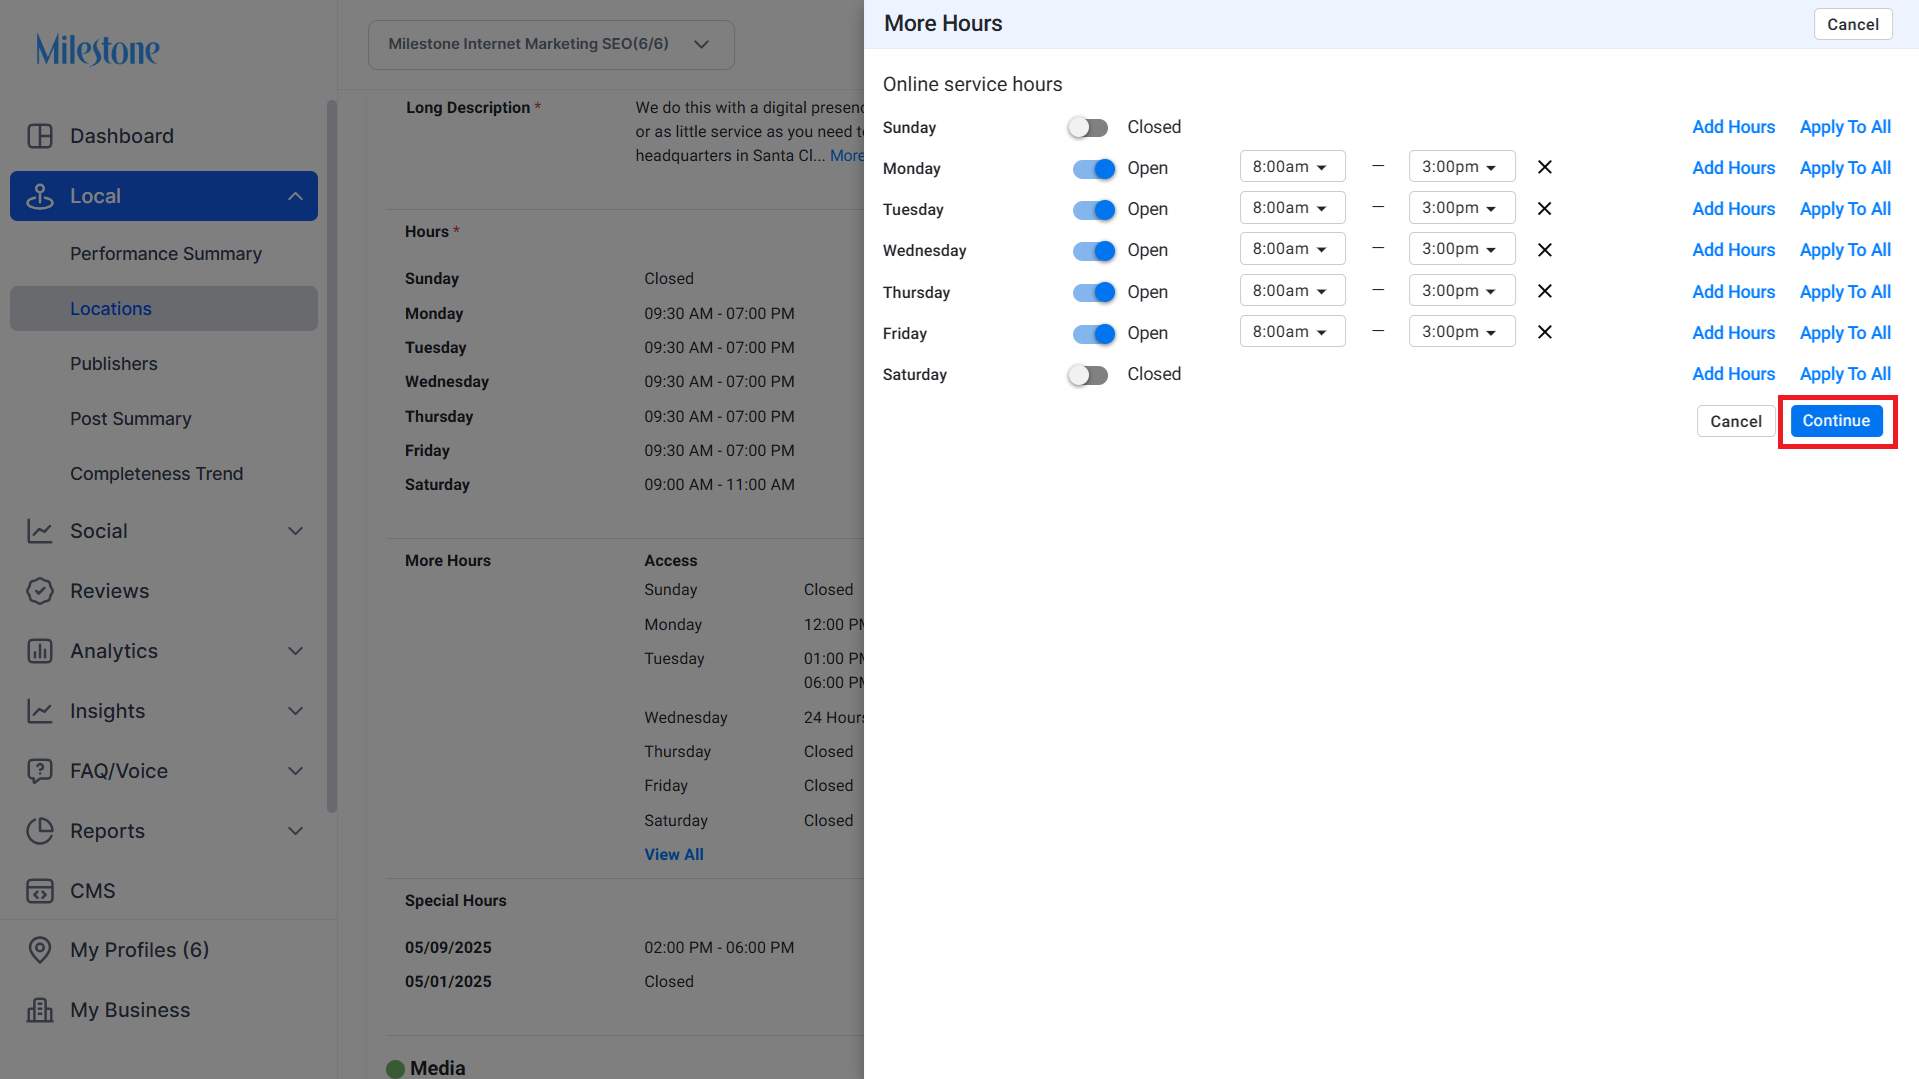Remove Thursday hours with the X icon

coord(1545,291)
